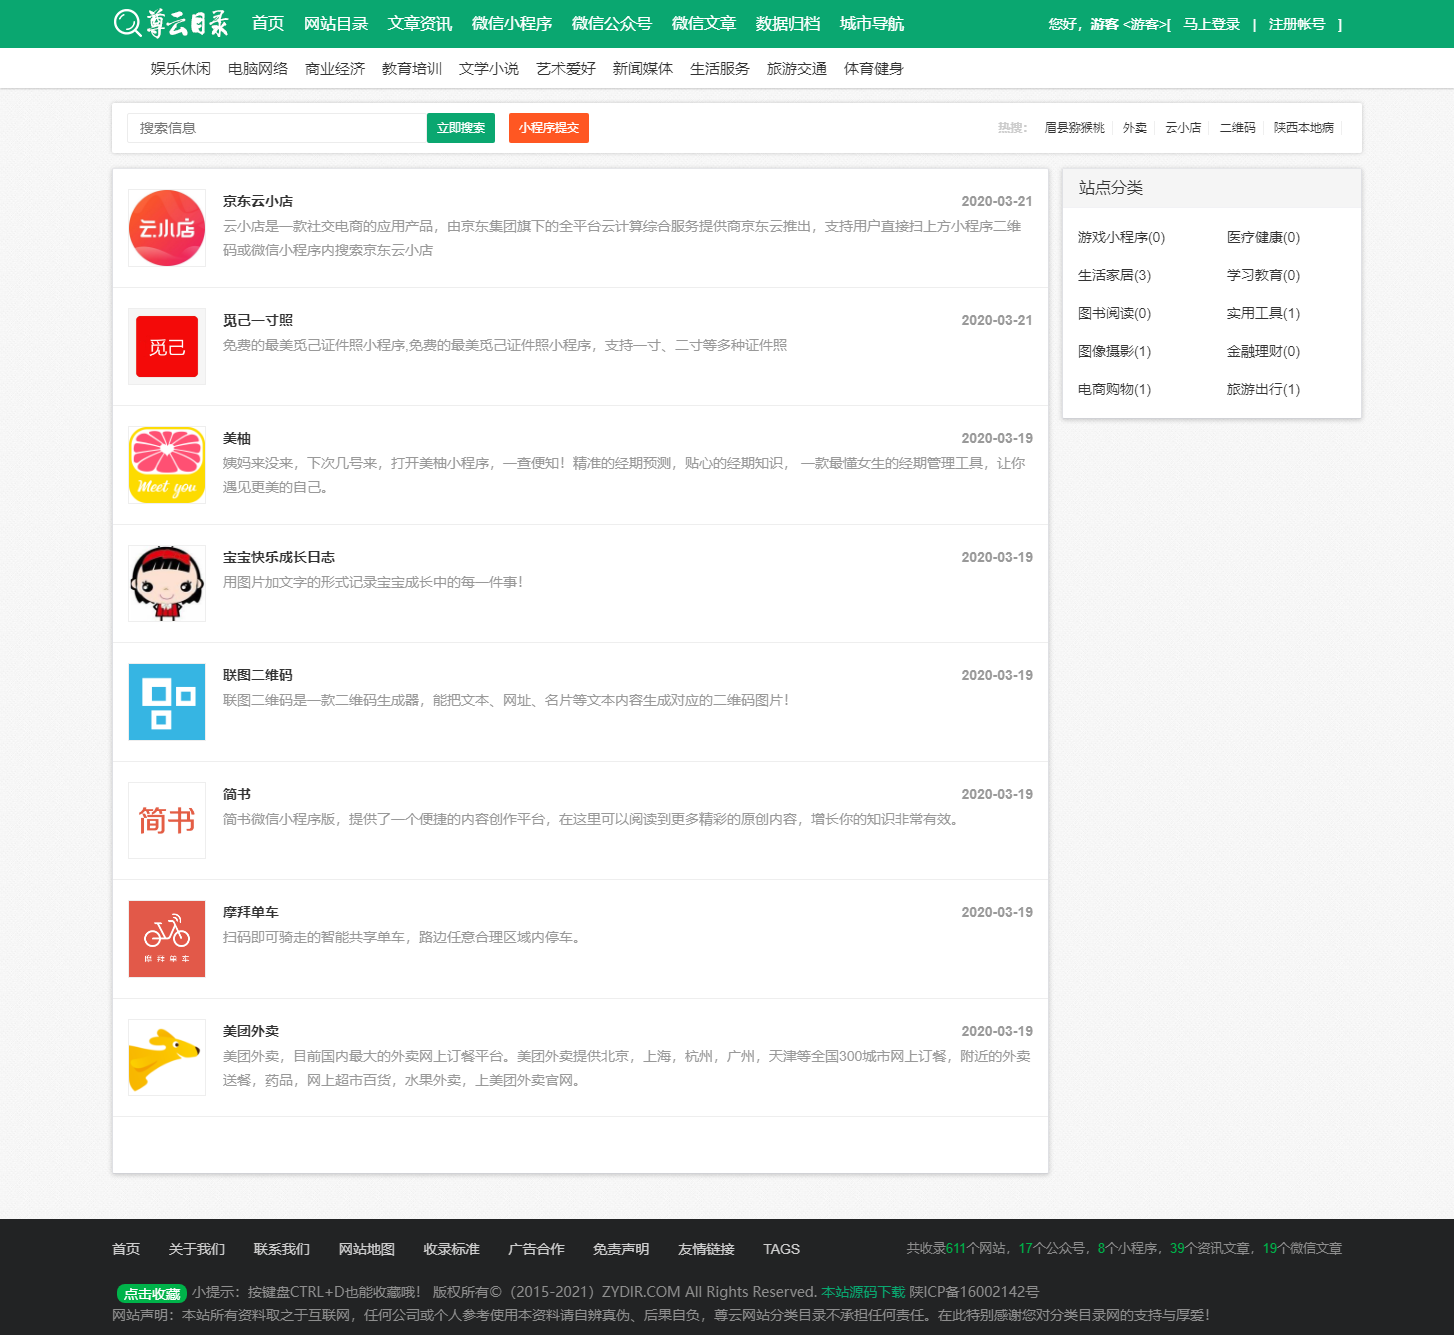The image size is (1454, 1335).
Task: Switch to 微信小程序 section
Action: click(512, 23)
